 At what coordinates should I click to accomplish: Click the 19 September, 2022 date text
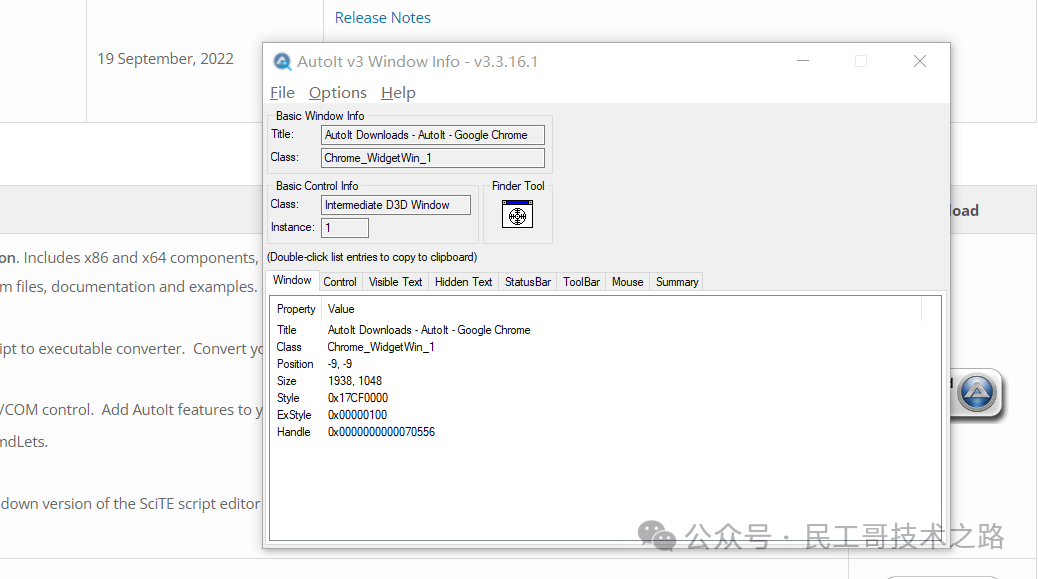[x=165, y=58]
